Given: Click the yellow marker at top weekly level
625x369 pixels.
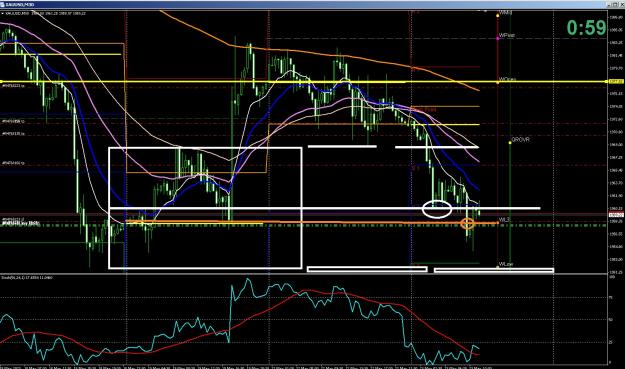Looking at the screenshot, I should (497, 16).
